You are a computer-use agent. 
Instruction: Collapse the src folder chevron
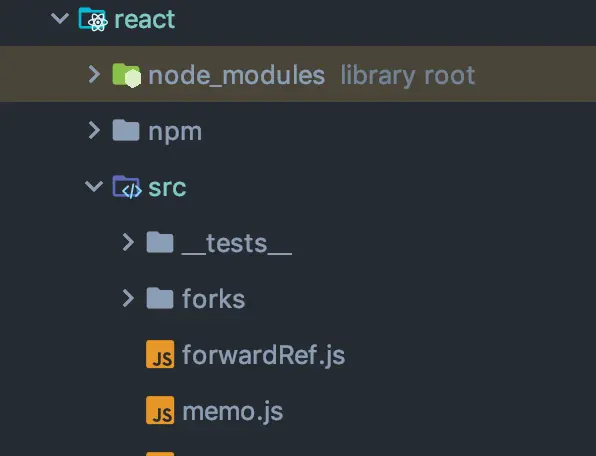[94, 186]
